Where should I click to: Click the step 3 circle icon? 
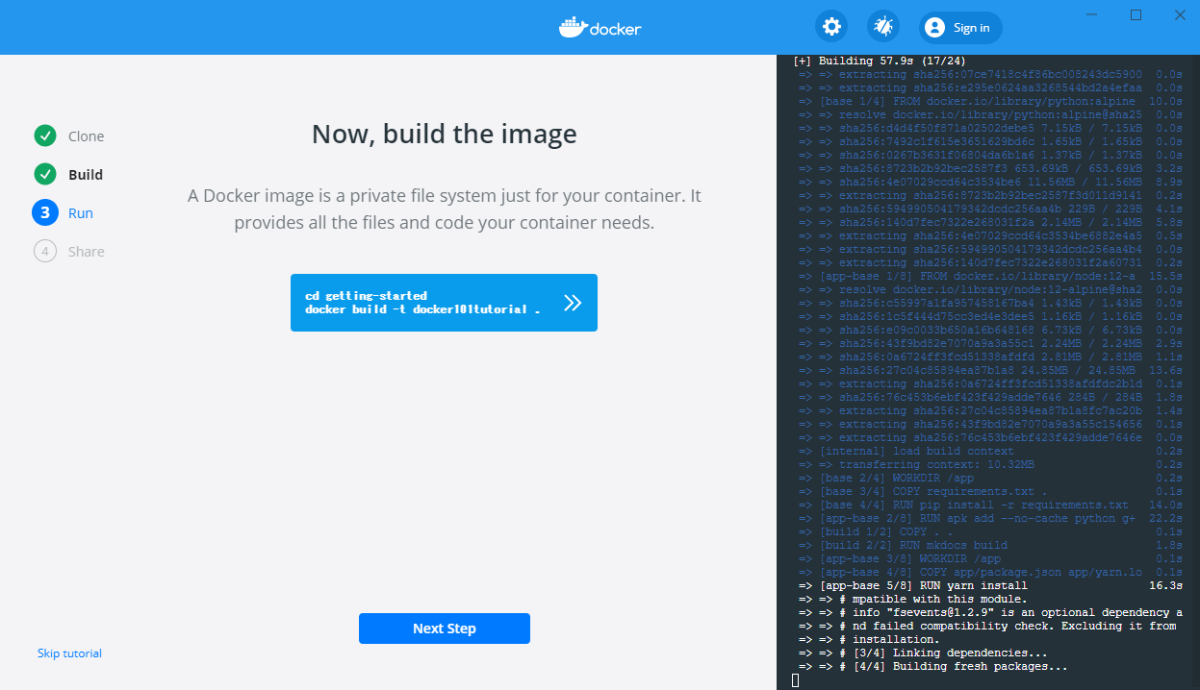click(x=45, y=212)
